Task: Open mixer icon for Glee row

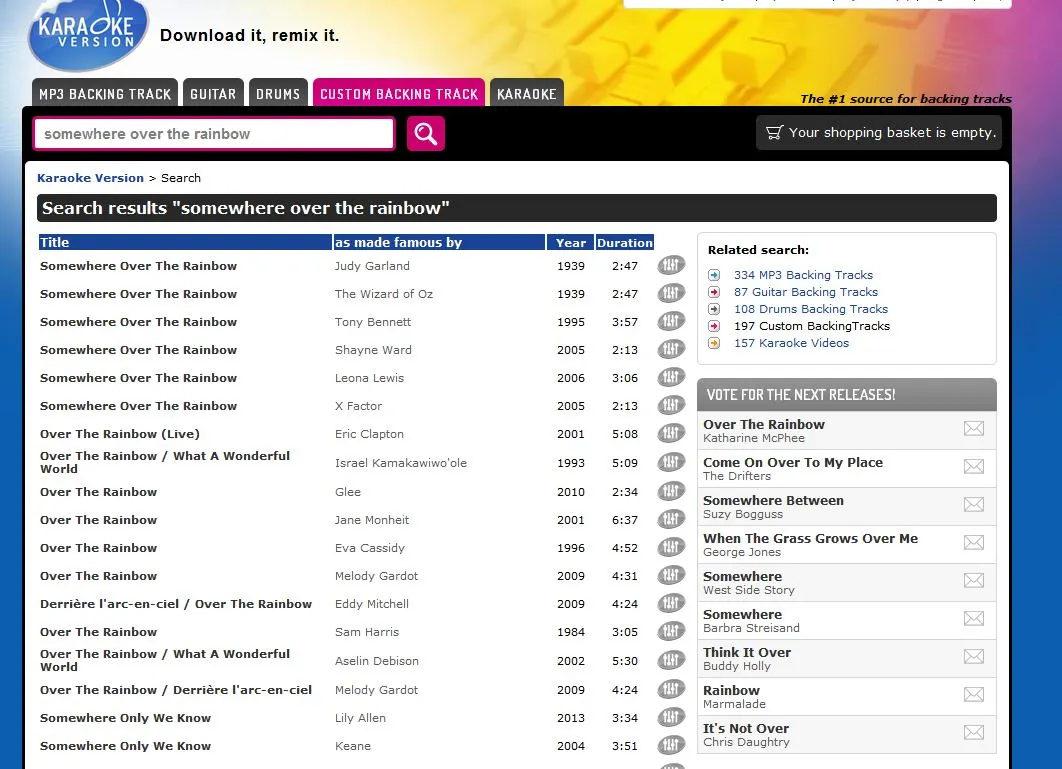Action: 671,491
